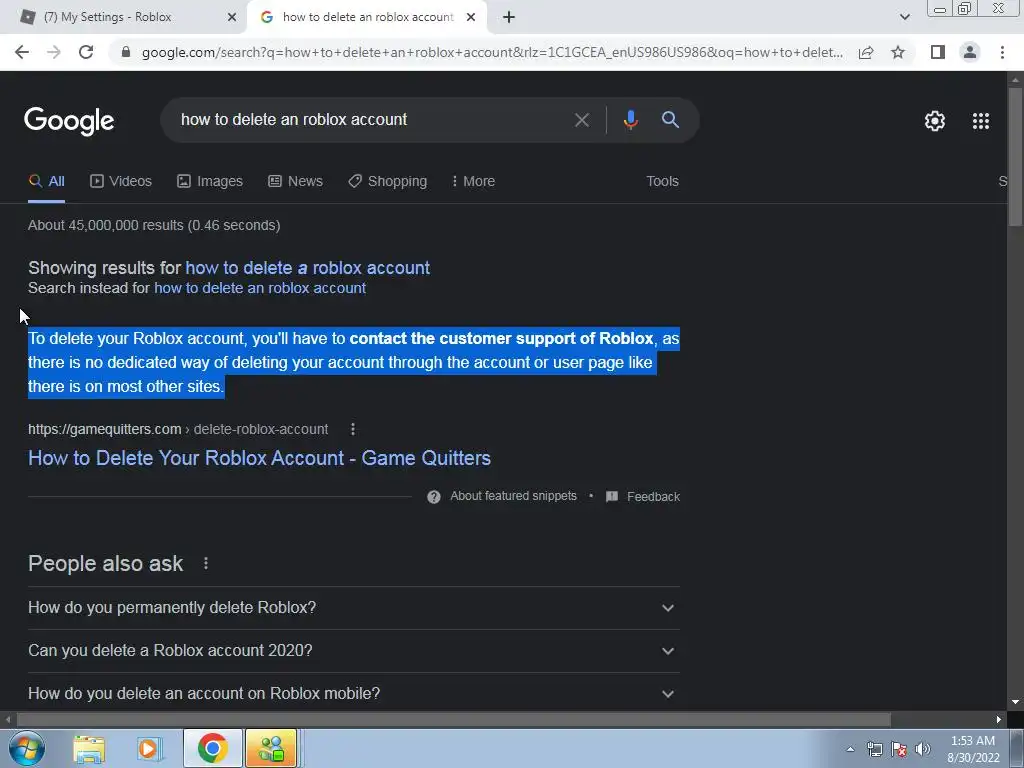This screenshot has width=1024, height=768.
Task: Clear the search query with X
Action: (x=581, y=120)
